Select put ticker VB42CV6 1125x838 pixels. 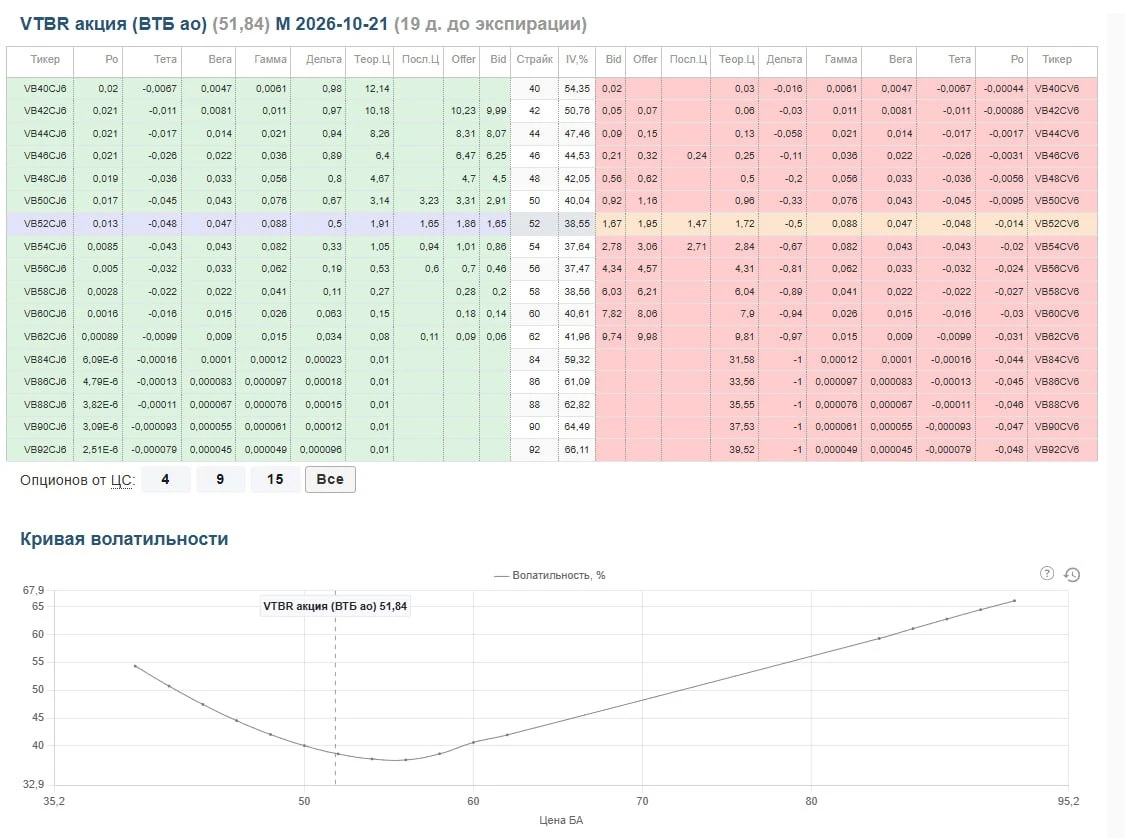coord(1057,110)
